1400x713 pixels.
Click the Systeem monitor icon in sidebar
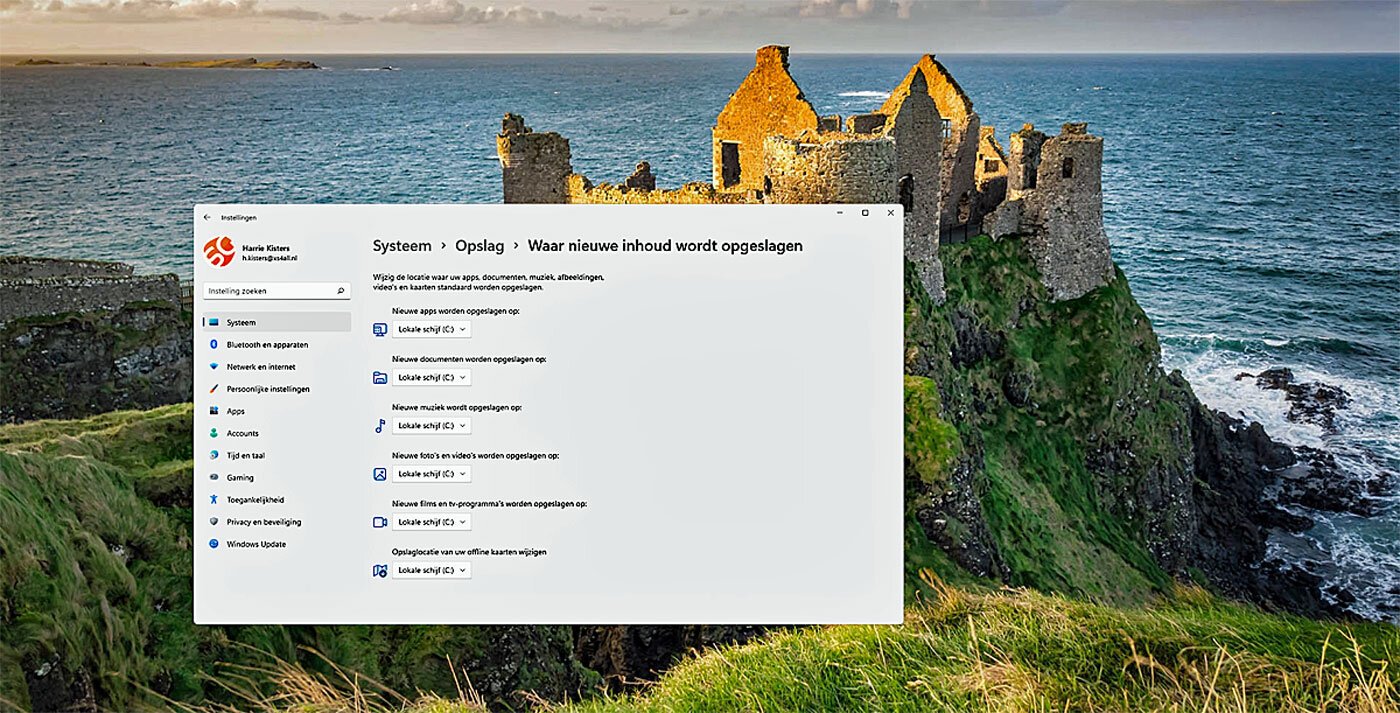[x=214, y=322]
